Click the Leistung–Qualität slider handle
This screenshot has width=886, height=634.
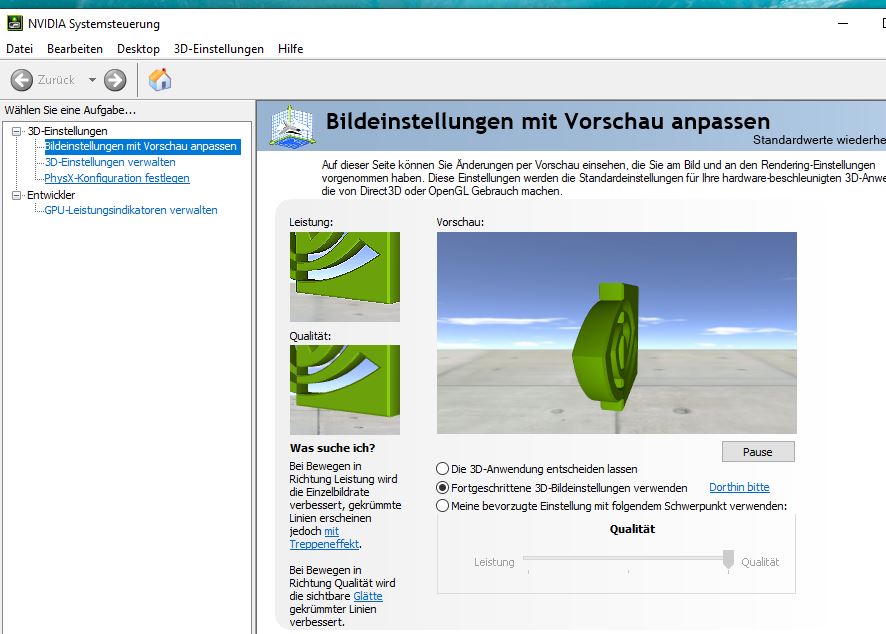pos(728,559)
